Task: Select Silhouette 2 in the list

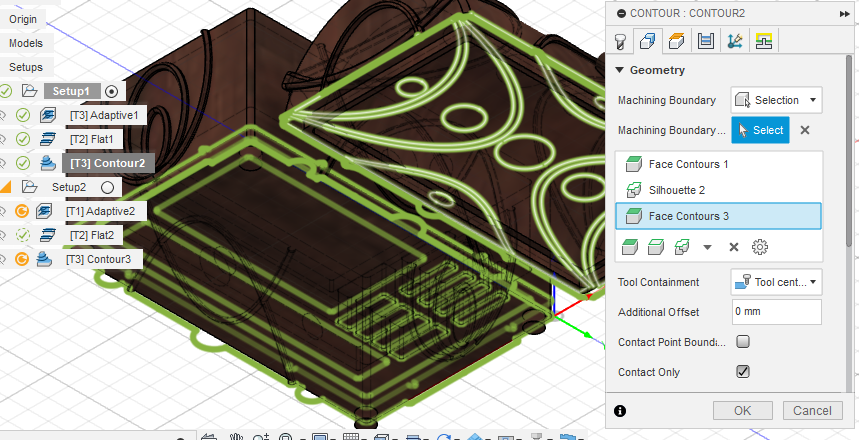Action: pos(719,190)
